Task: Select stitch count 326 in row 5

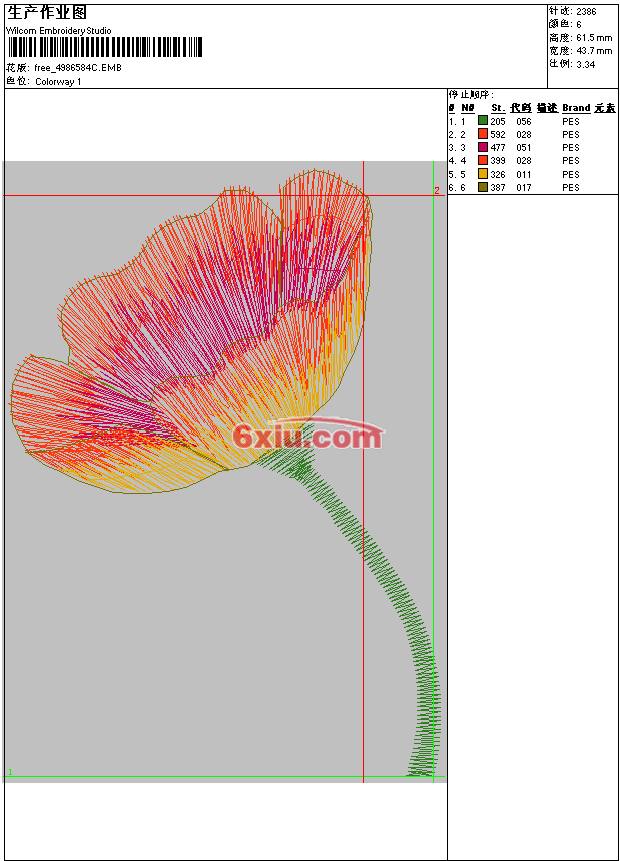Action: (x=498, y=175)
